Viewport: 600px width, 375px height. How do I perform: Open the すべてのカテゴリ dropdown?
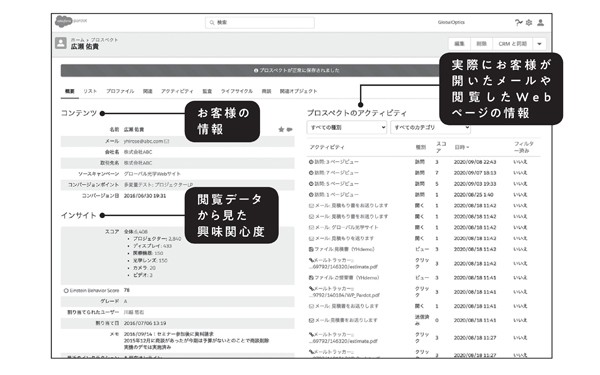[430, 127]
